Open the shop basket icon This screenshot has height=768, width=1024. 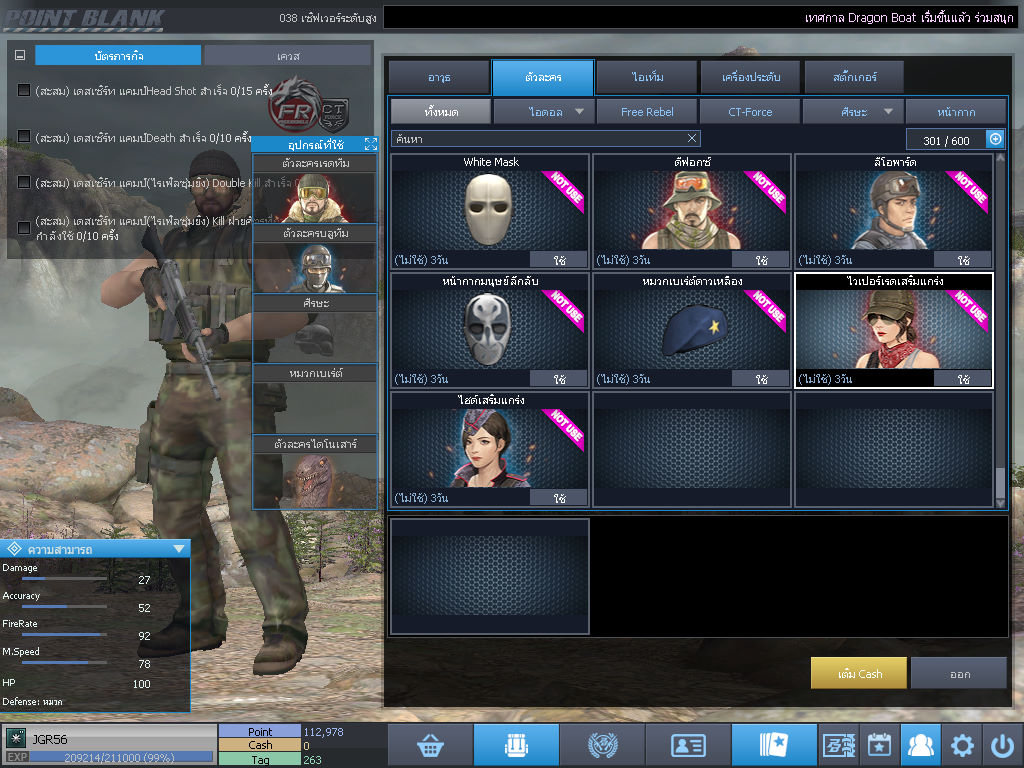tap(430, 745)
